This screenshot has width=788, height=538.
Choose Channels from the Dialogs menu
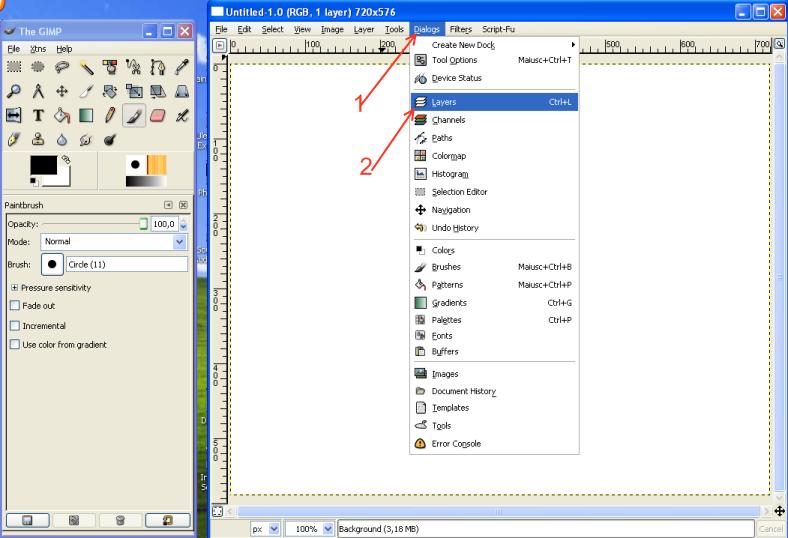click(x=495, y=120)
